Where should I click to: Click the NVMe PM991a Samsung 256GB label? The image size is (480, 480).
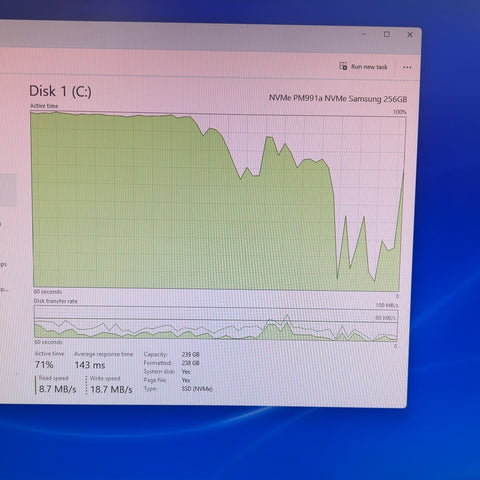click(338, 98)
